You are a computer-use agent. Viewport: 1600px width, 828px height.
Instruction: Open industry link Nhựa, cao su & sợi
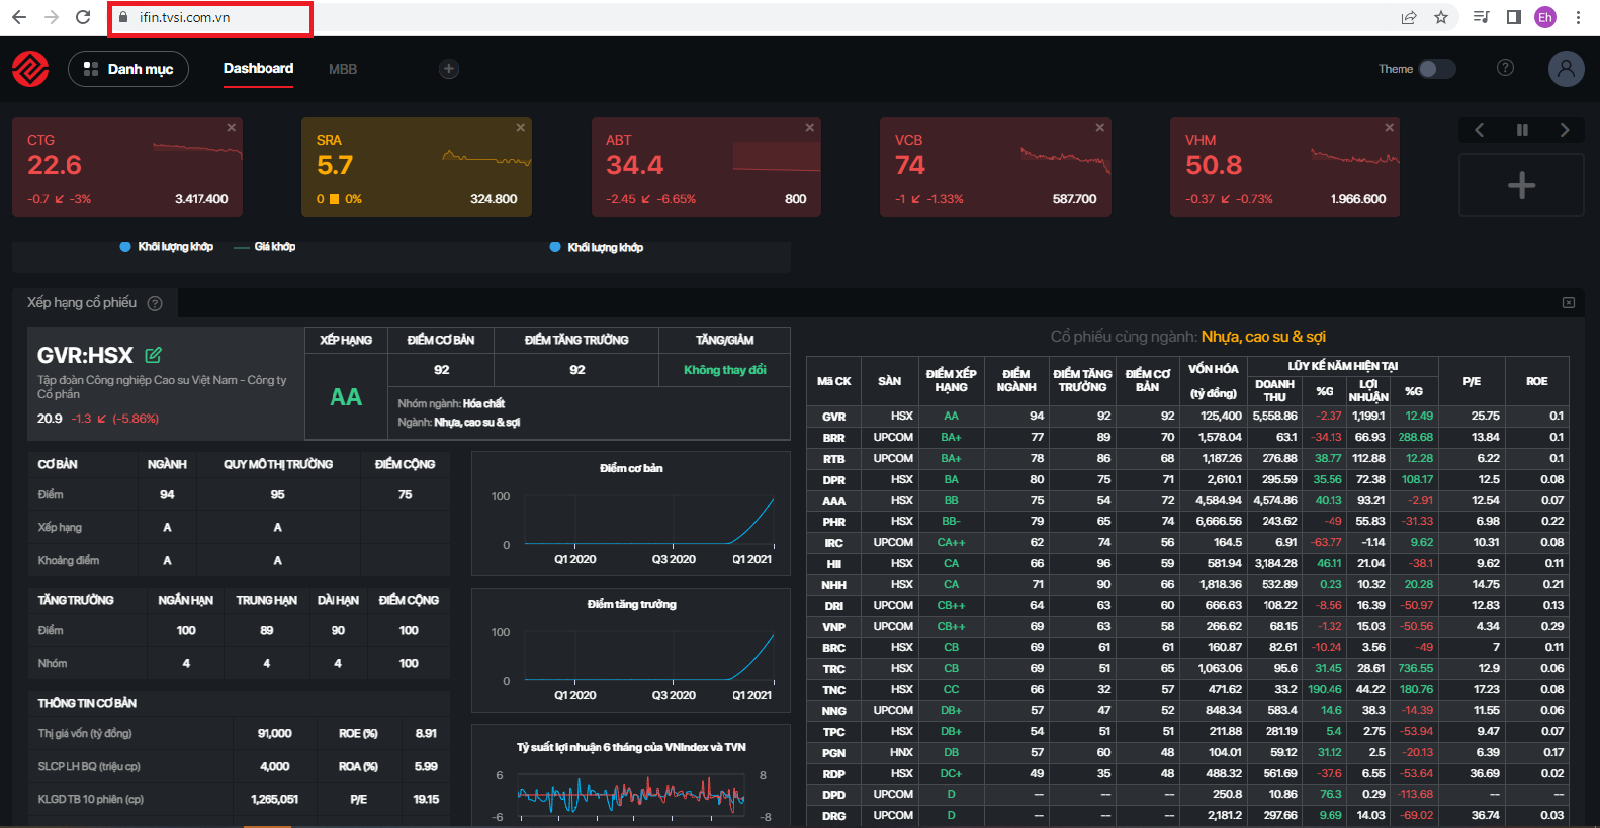click(1263, 337)
